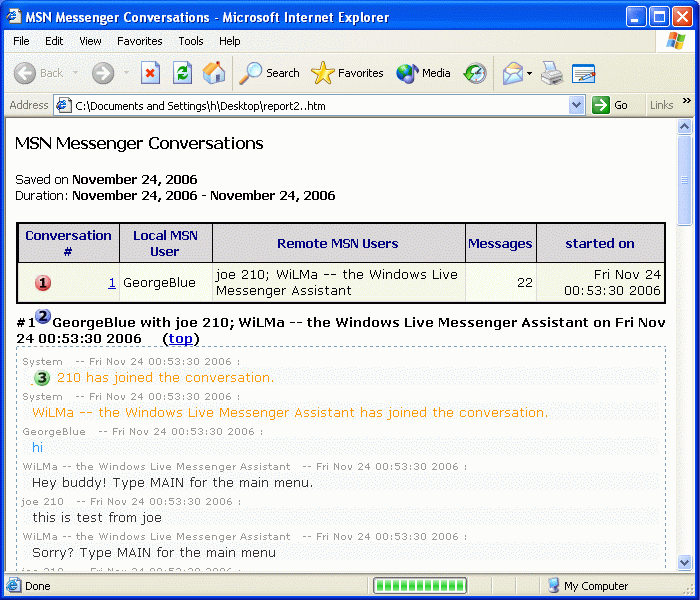This screenshot has height=600, width=700.
Task: Click the green progress bar in the status bar
Action: coord(420,585)
